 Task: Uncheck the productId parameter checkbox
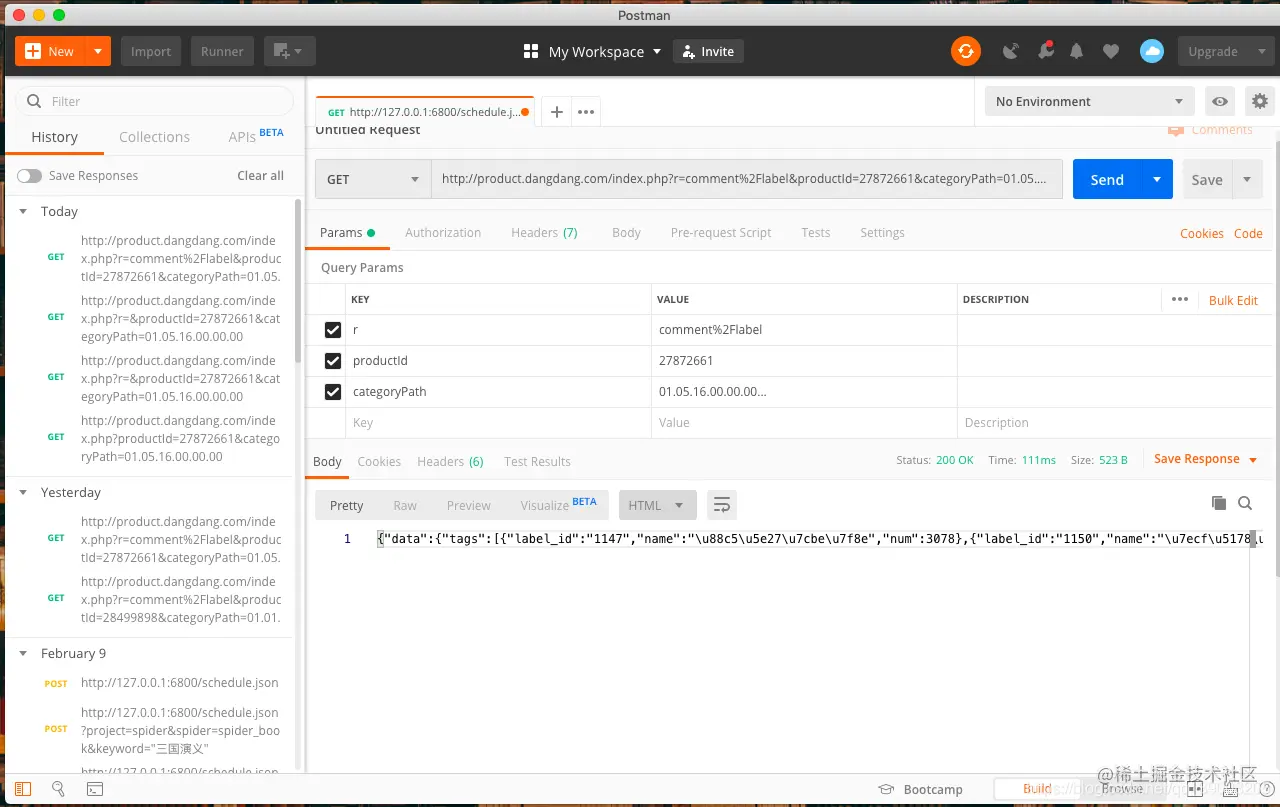[333, 361]
